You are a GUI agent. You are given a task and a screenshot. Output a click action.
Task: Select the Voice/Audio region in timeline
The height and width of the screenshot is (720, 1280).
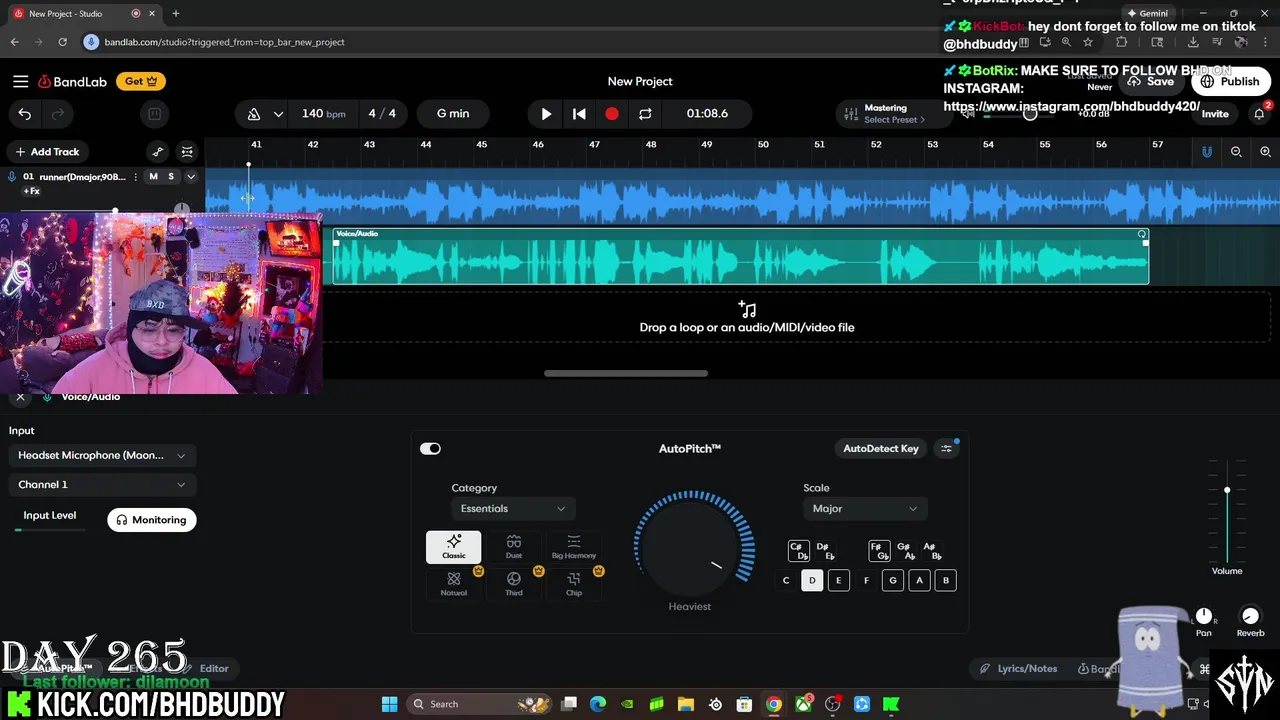tap(741, 257)
